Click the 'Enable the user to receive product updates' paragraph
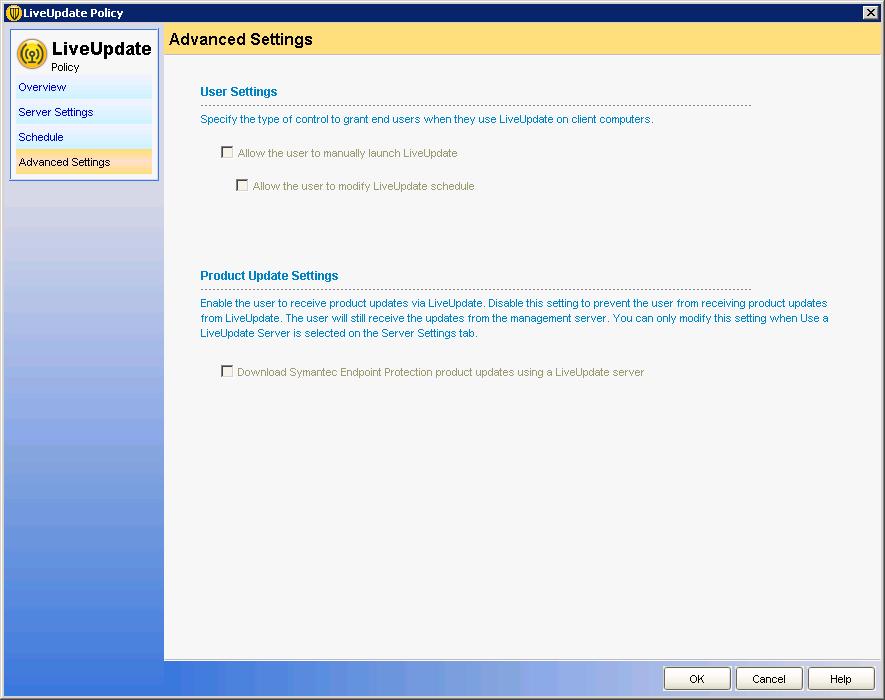Viewport: 885px width, 700px height. (x=514, y=318)
